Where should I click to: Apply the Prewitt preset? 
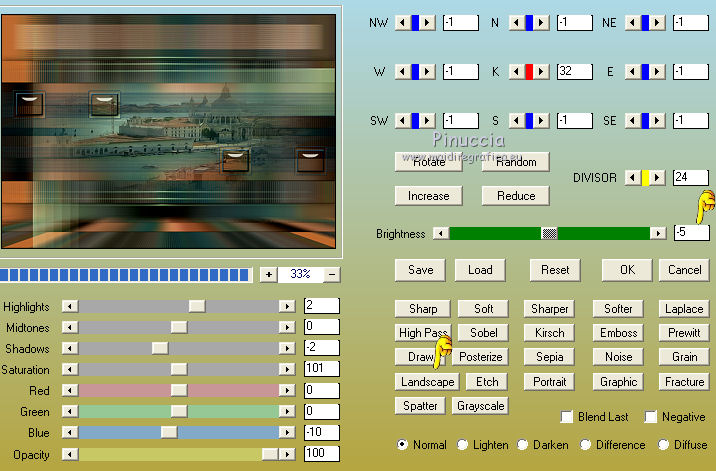(x=684, y=333)
